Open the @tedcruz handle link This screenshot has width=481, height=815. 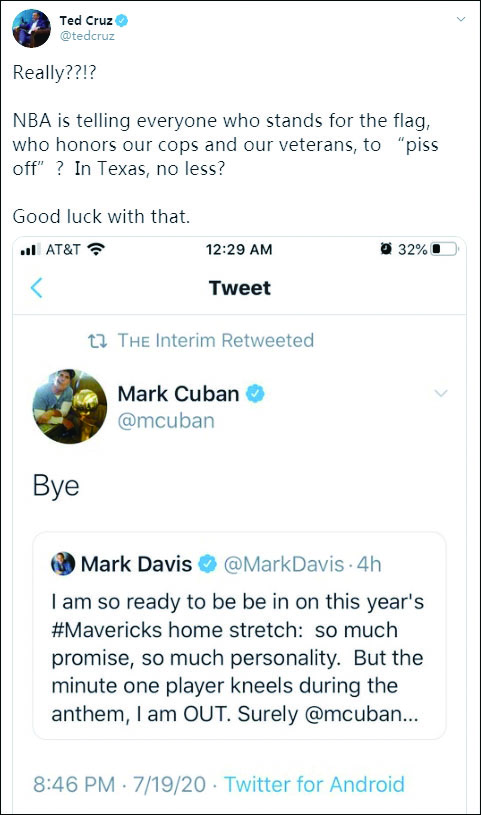(87, 36)
